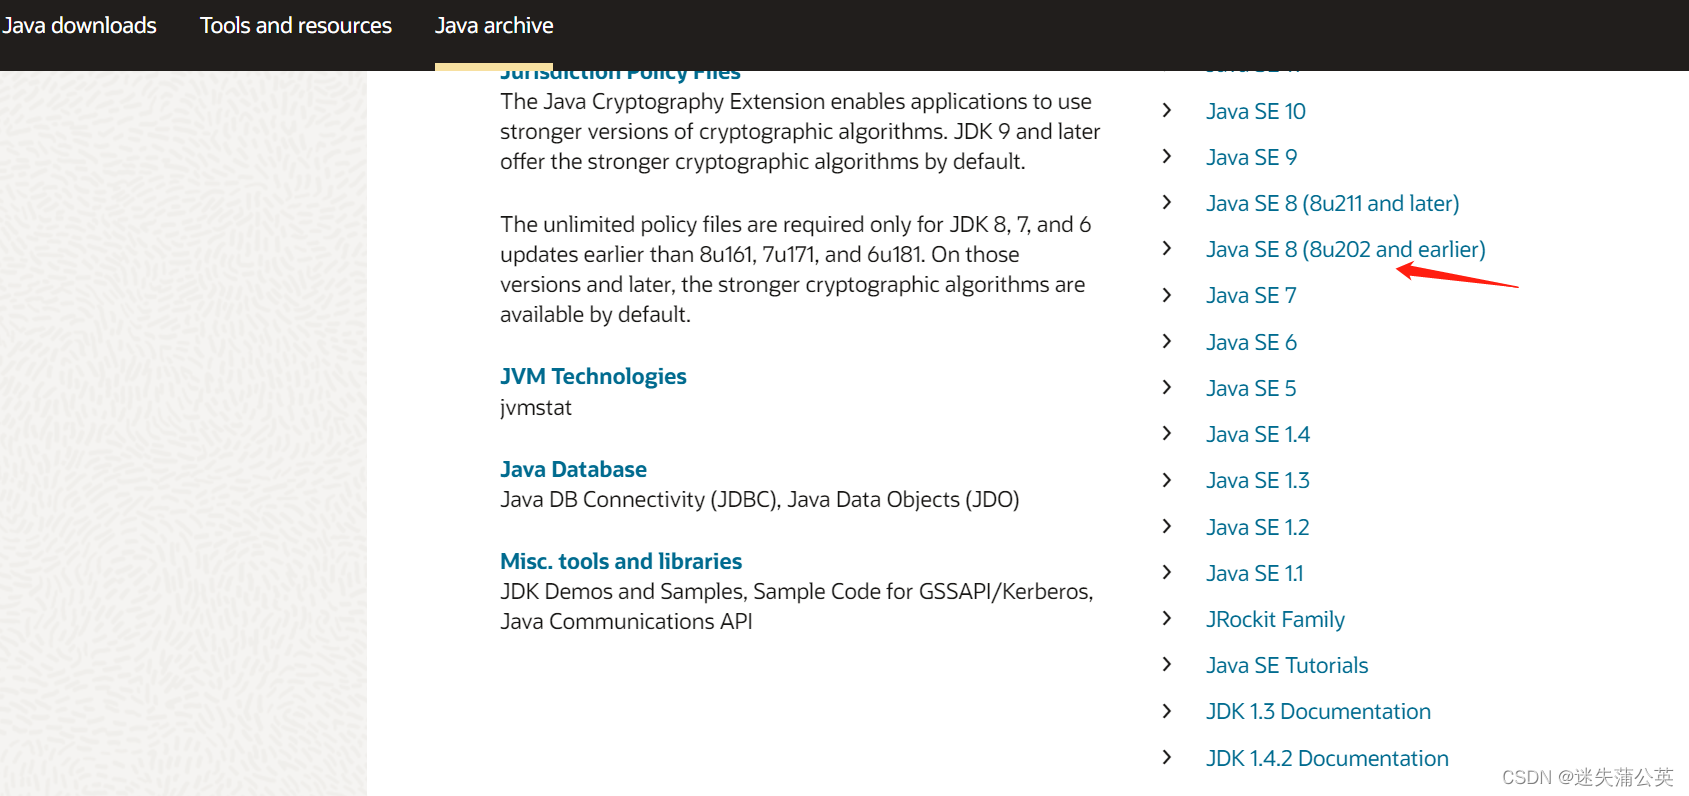Open the JDK 1.3 Documentation link
The width and height of the screenshot is (1689, 796).
pyautogui.click(x=1318, y=711)
